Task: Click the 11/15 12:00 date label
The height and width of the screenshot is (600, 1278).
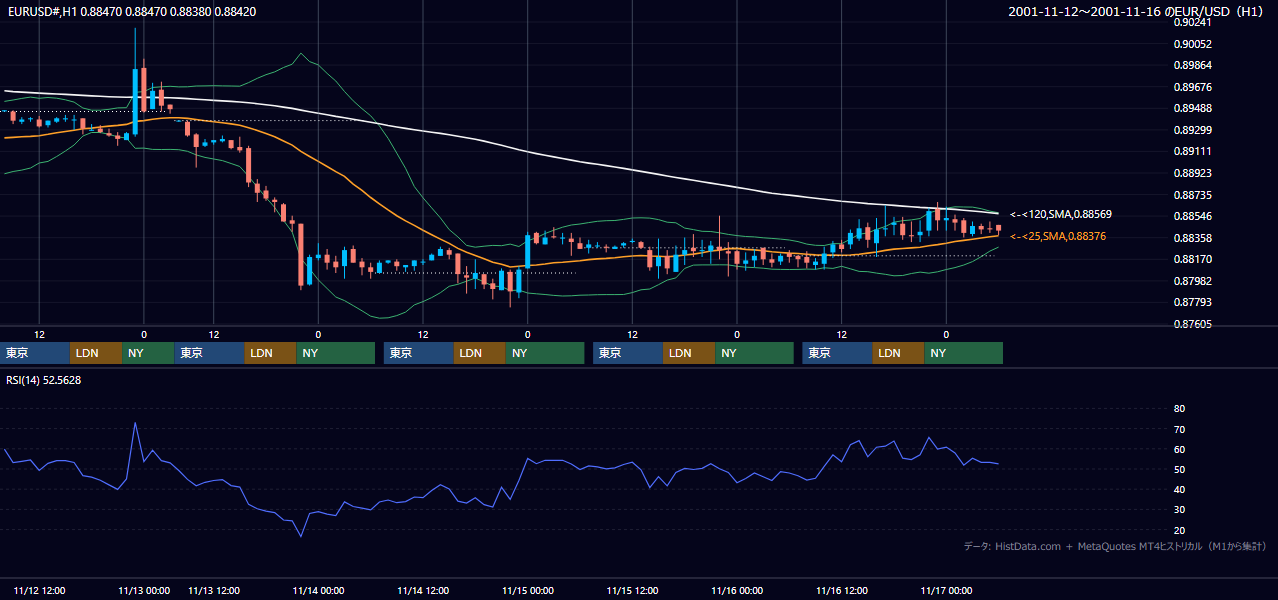Action: [x=633, y=590]
